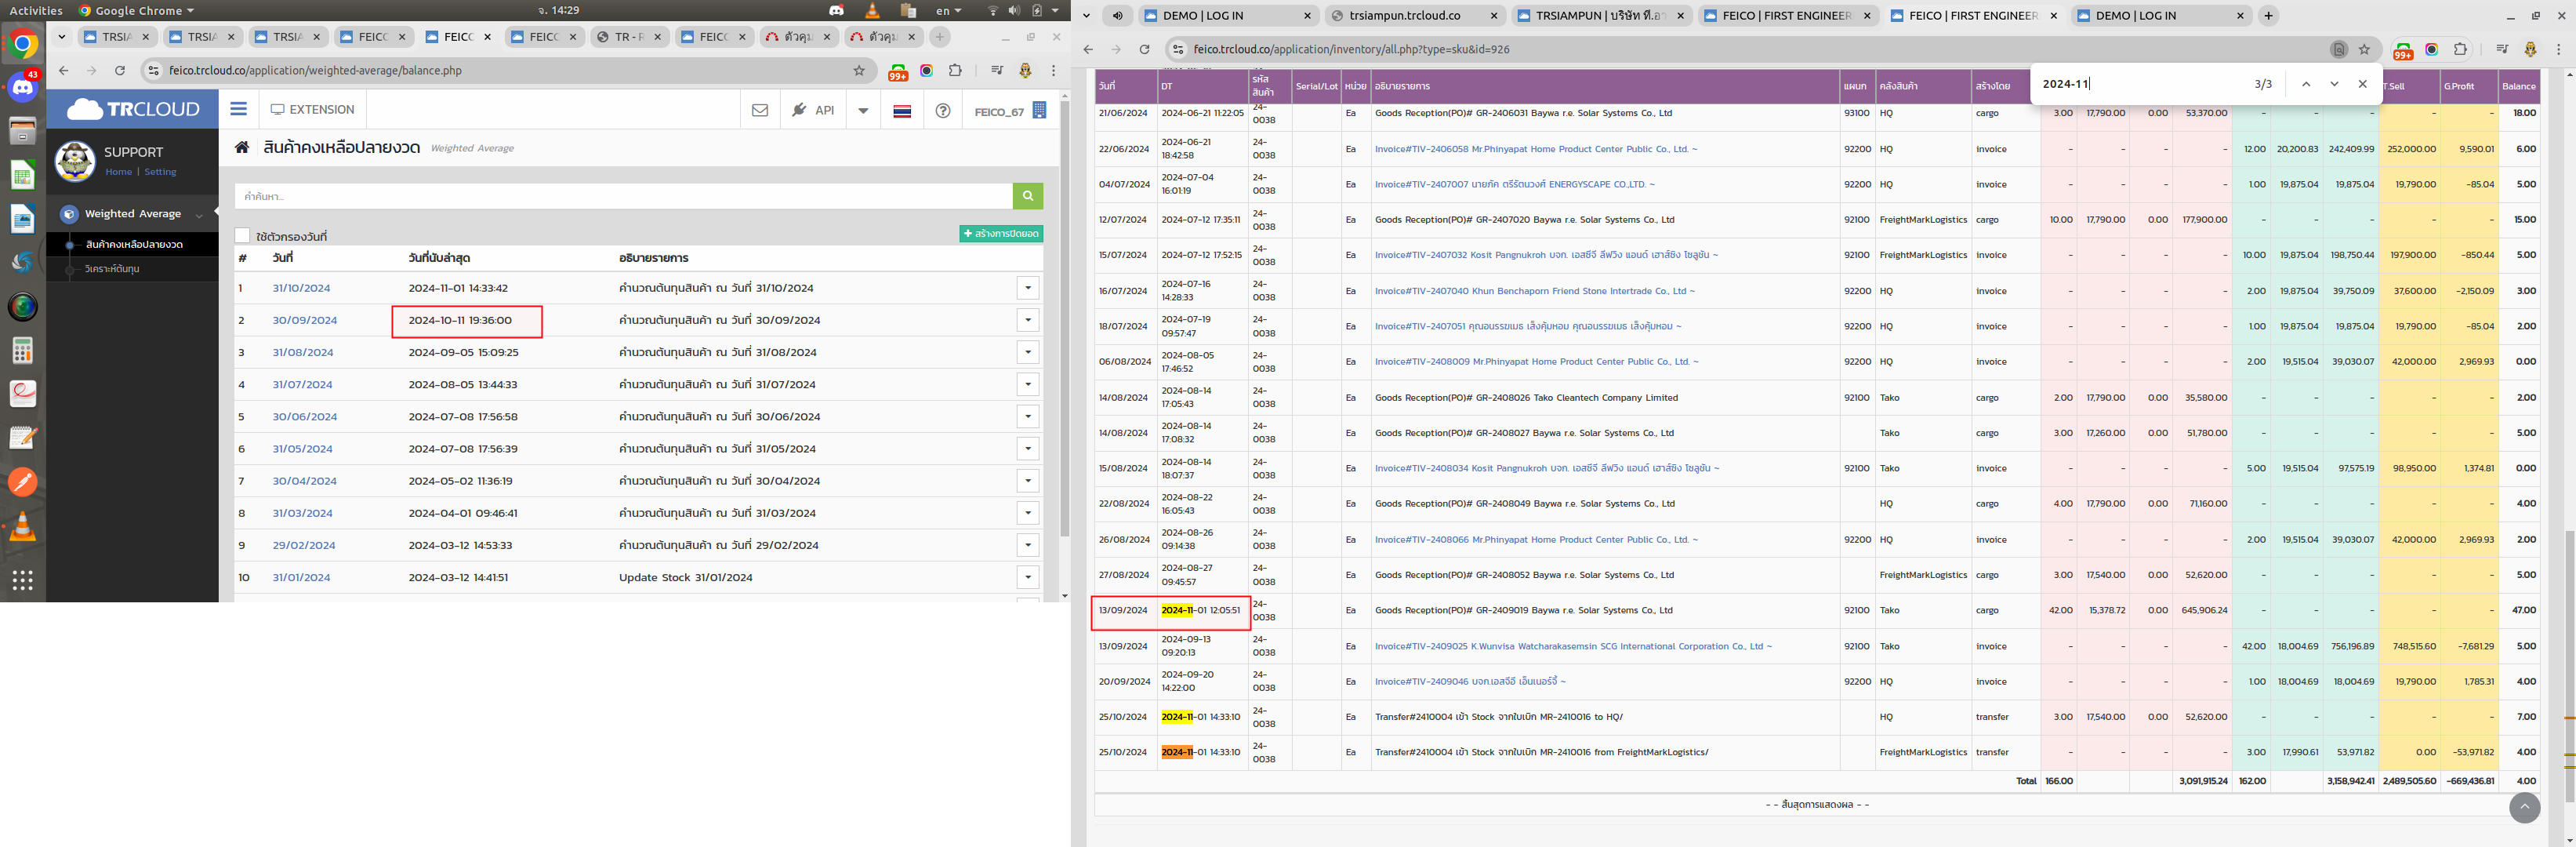The width and height of the screenshot is (2576, 847).
Task: Open Discord from the Ubuntu dock
Action: click(x=23, y=88)
